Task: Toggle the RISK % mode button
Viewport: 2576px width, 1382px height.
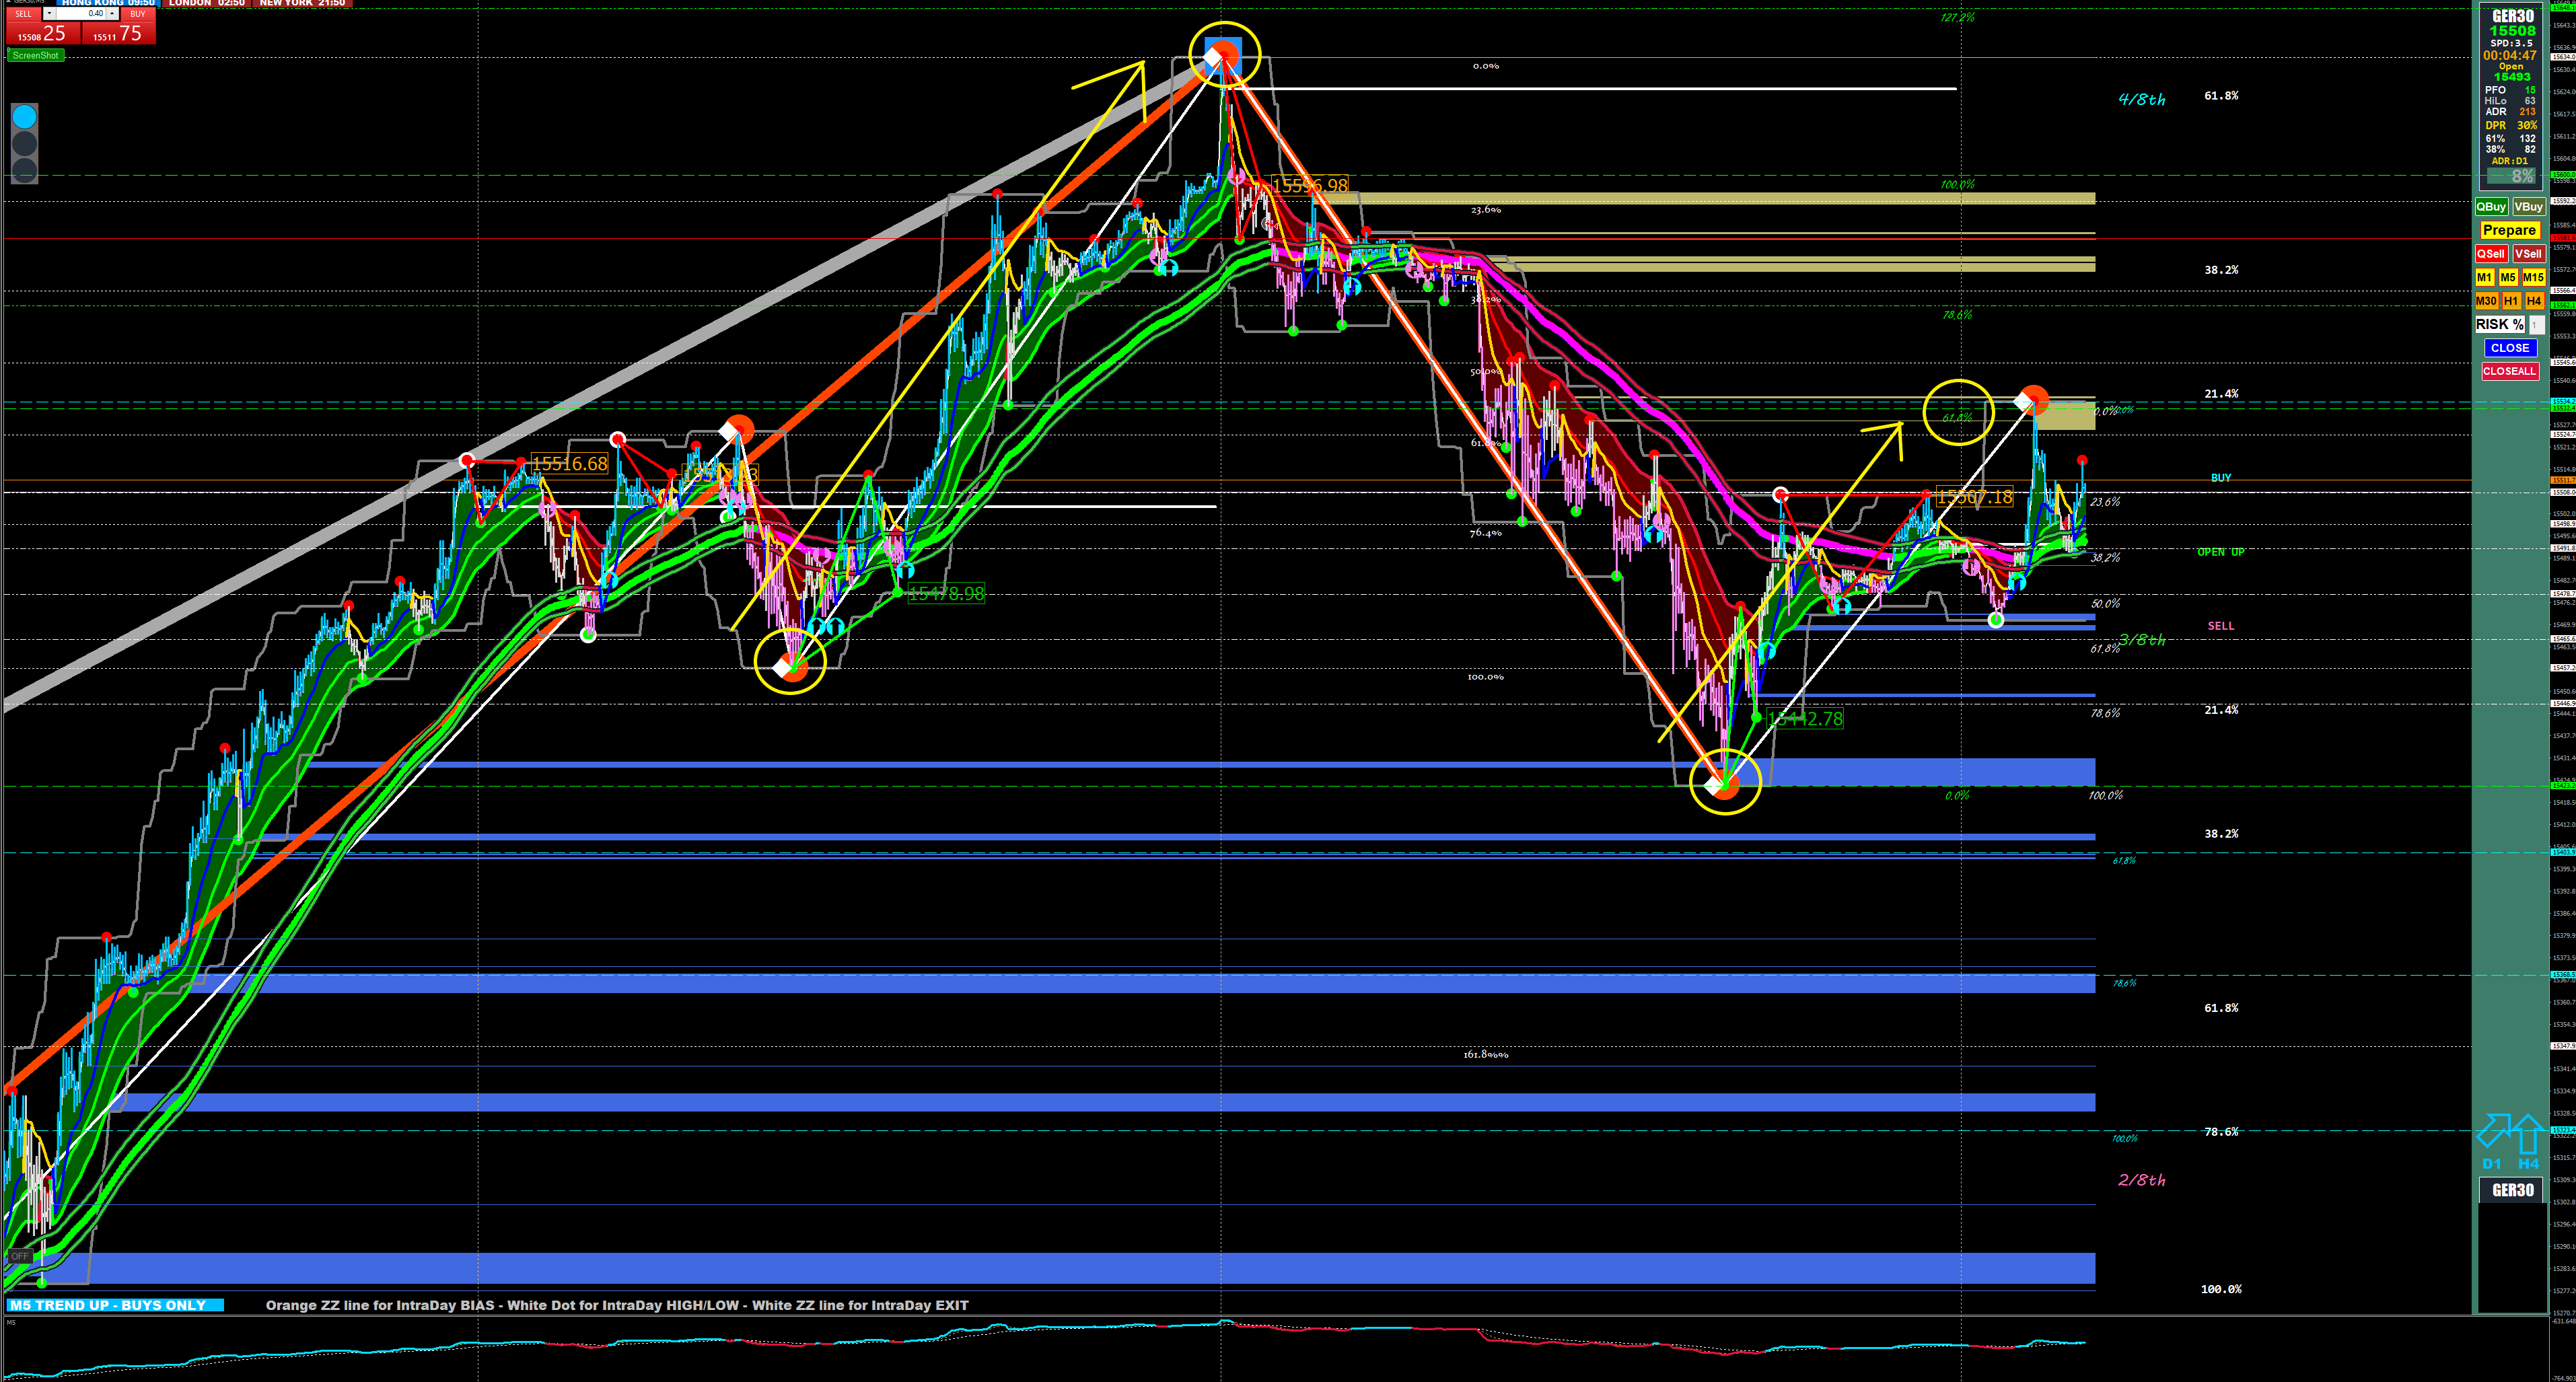Action: (2499, 324)
